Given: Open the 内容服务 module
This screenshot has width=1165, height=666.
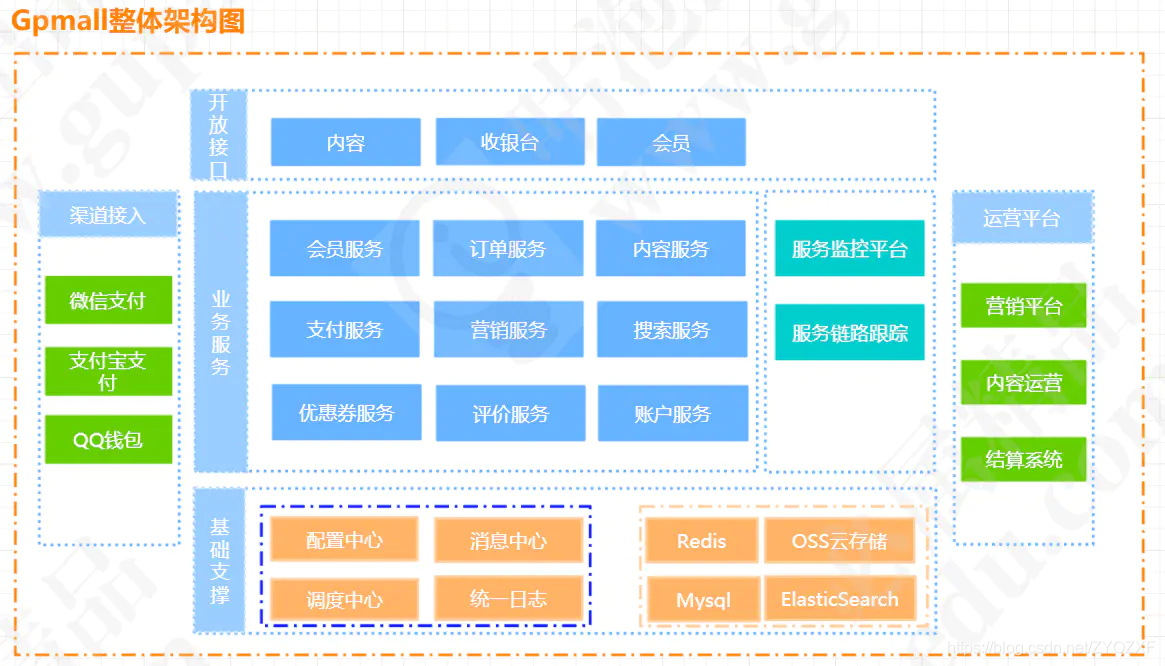Looking at the screenshot, I should 672,248.
